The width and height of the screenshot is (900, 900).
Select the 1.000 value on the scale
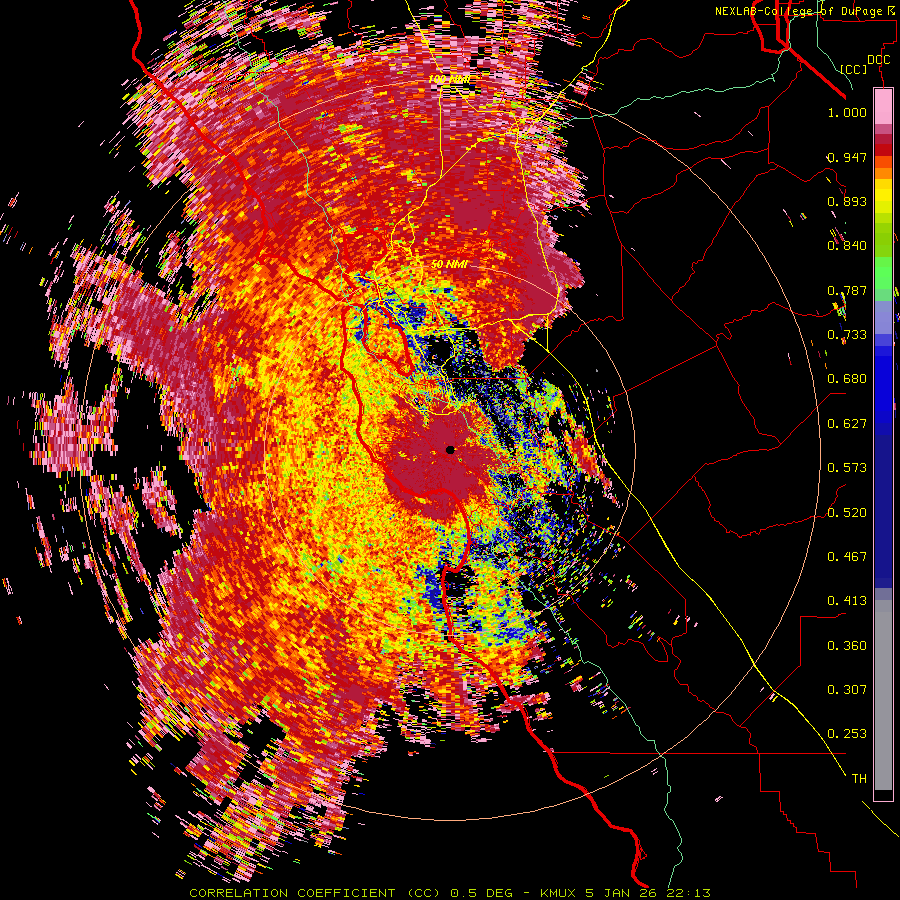point(847,112)
